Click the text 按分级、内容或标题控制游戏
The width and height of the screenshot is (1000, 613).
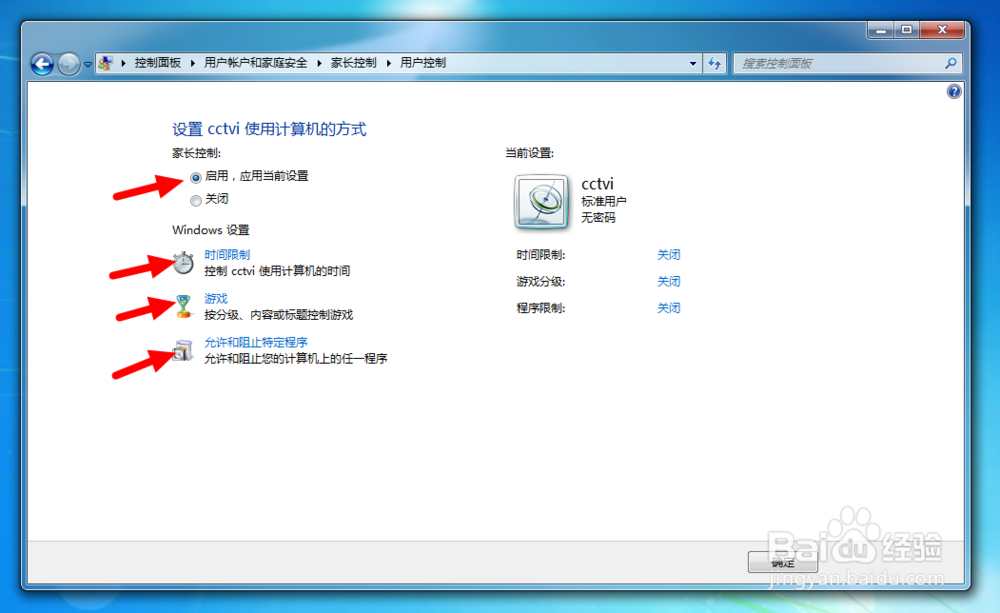279,314
